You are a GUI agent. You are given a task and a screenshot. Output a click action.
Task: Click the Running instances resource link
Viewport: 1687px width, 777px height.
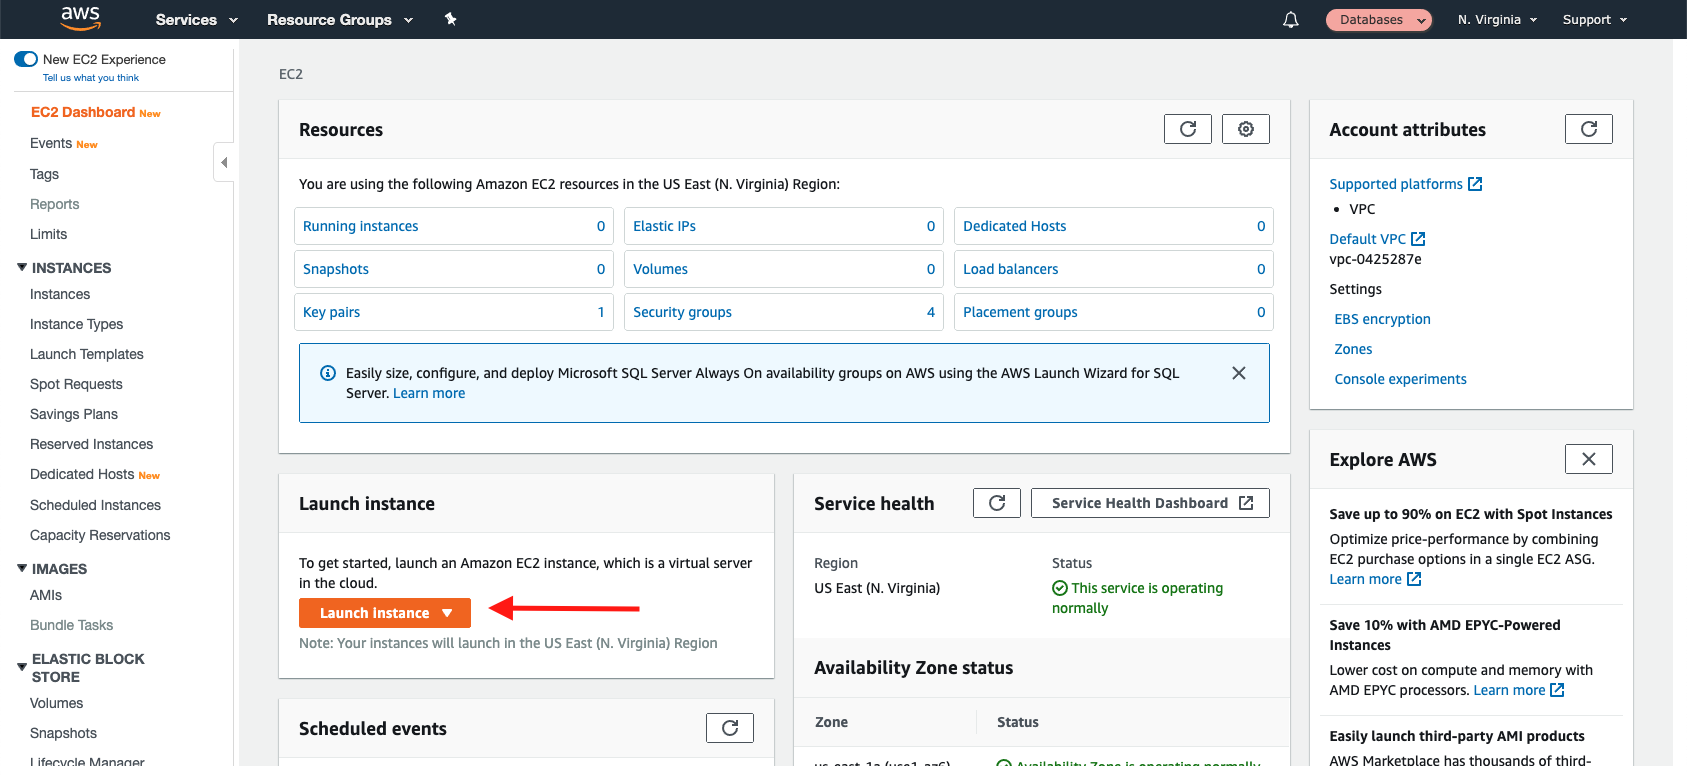click(x=360, y=226)
